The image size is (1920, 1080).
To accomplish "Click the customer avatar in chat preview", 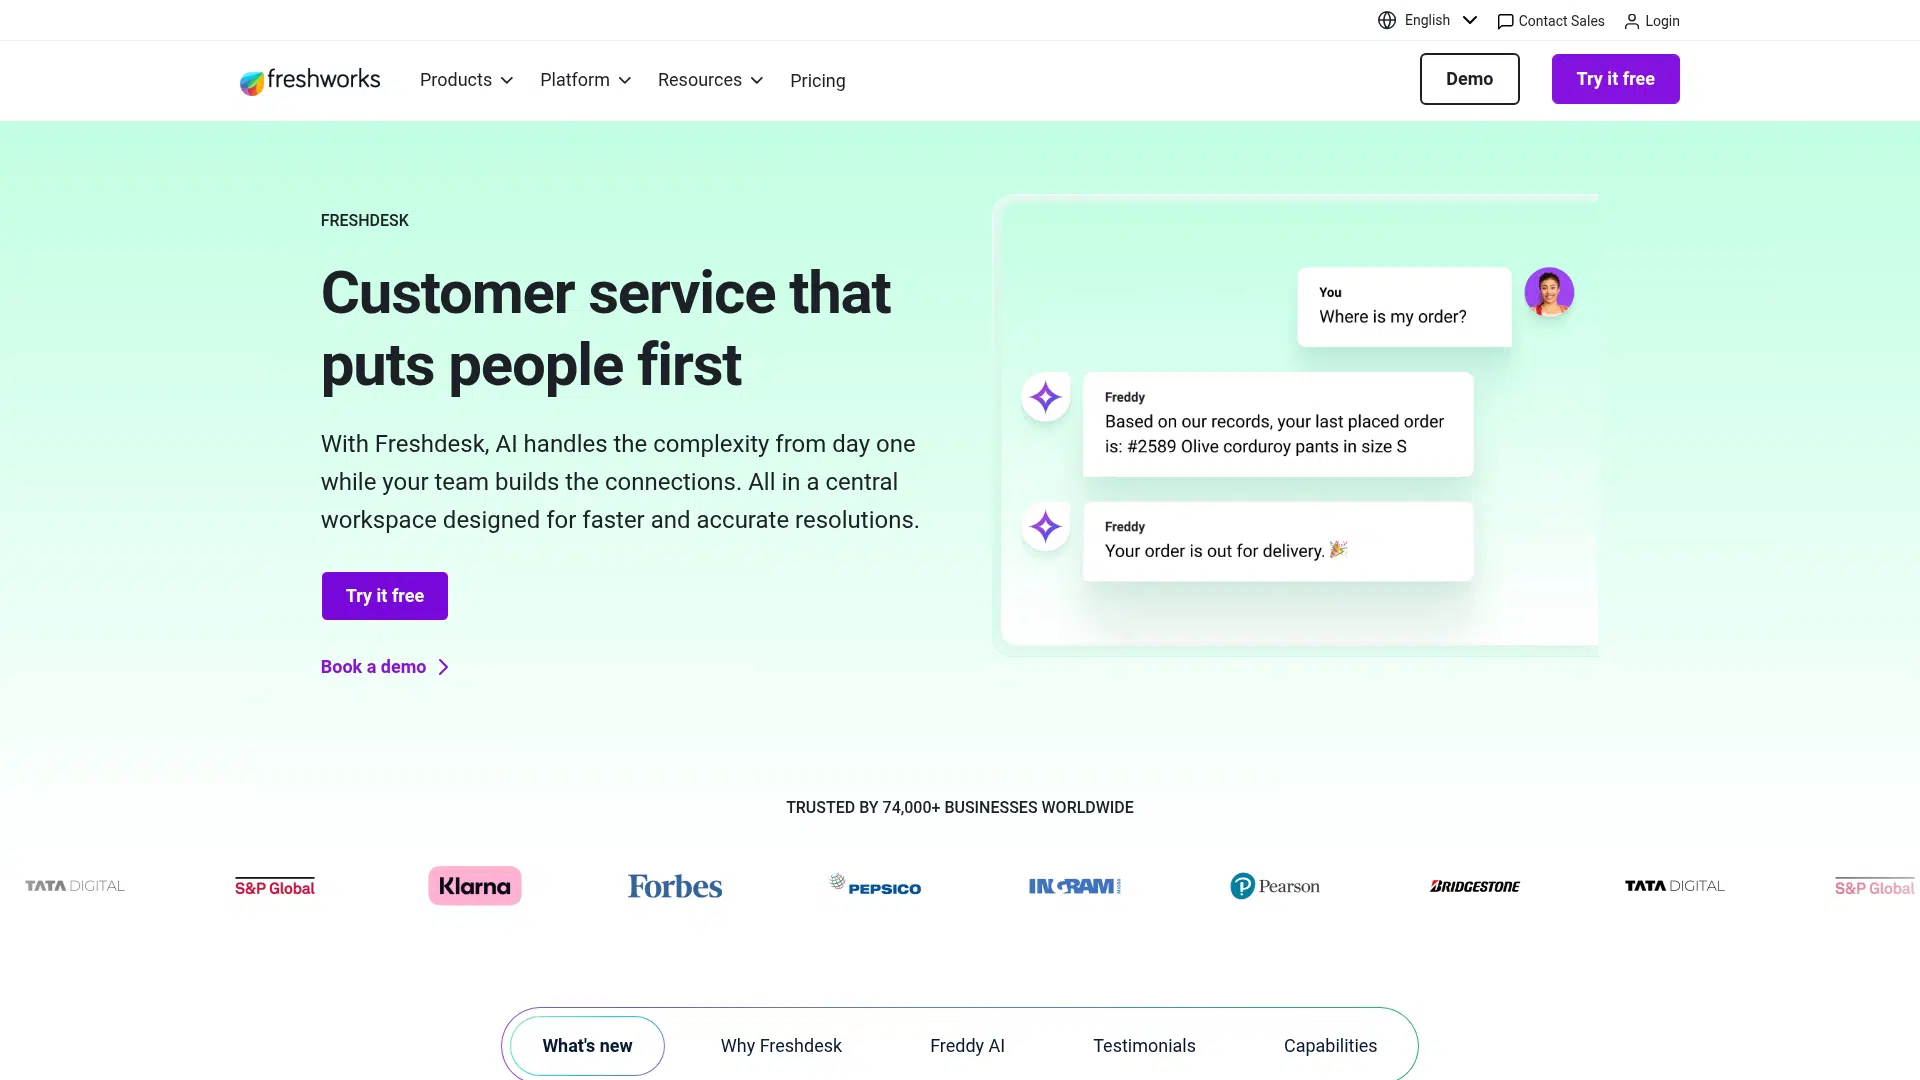I will (1549, 292).
